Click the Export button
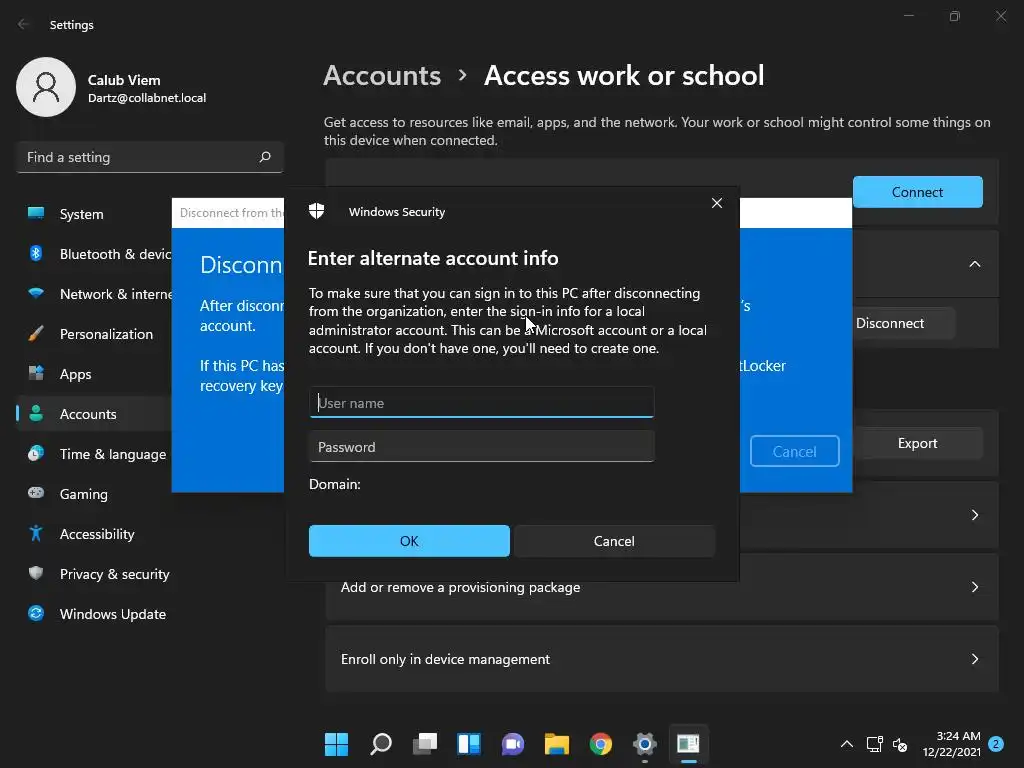The height and width of the screenshot is (768, 1024). pyautogui.click(x=917, y=443)
